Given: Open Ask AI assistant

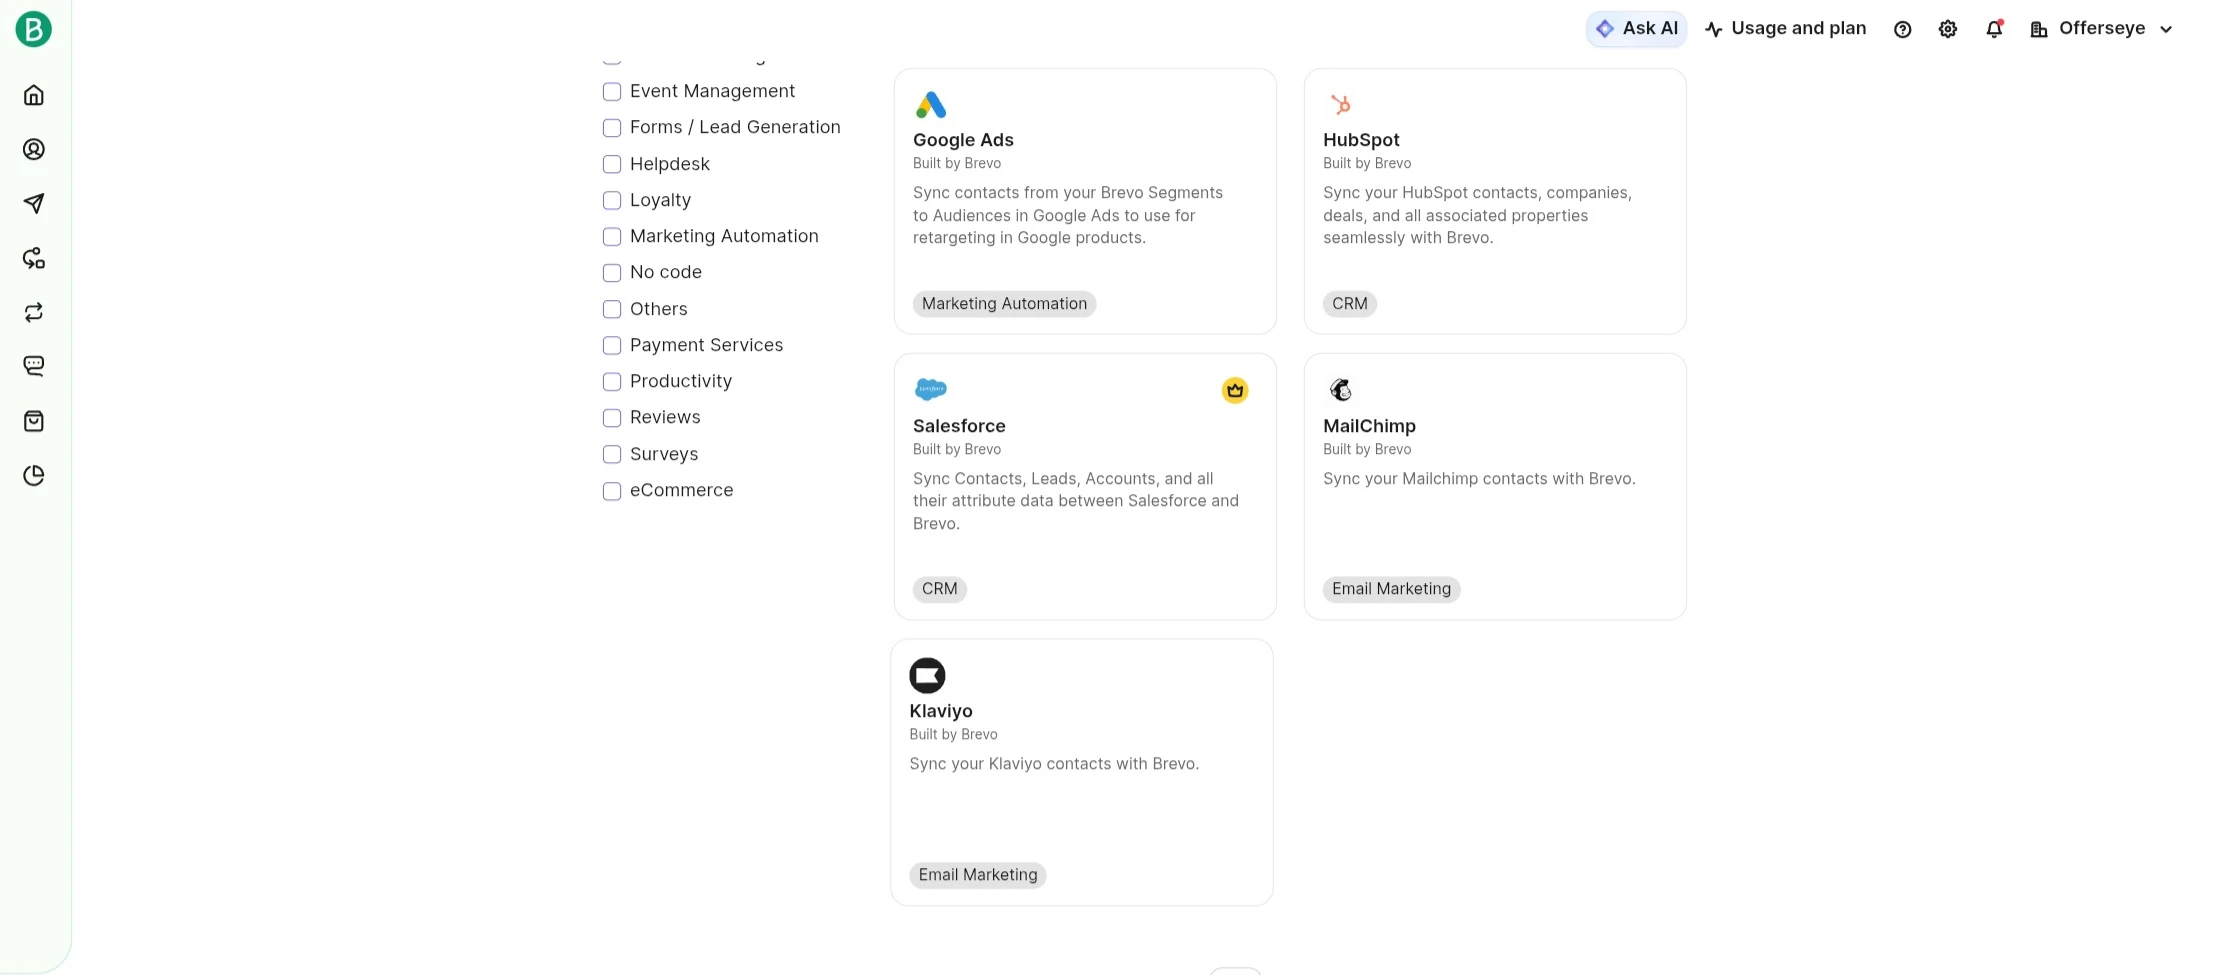Looking at the screenshot, I should (1636, 29).
